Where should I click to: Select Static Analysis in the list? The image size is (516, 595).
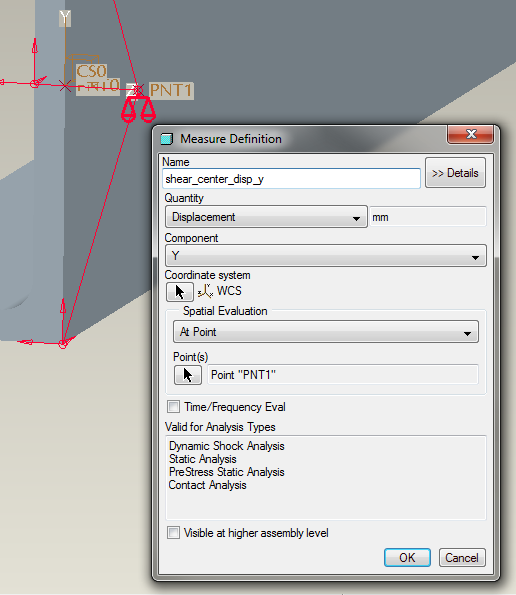pyautogui.click(x=203, y=459)
